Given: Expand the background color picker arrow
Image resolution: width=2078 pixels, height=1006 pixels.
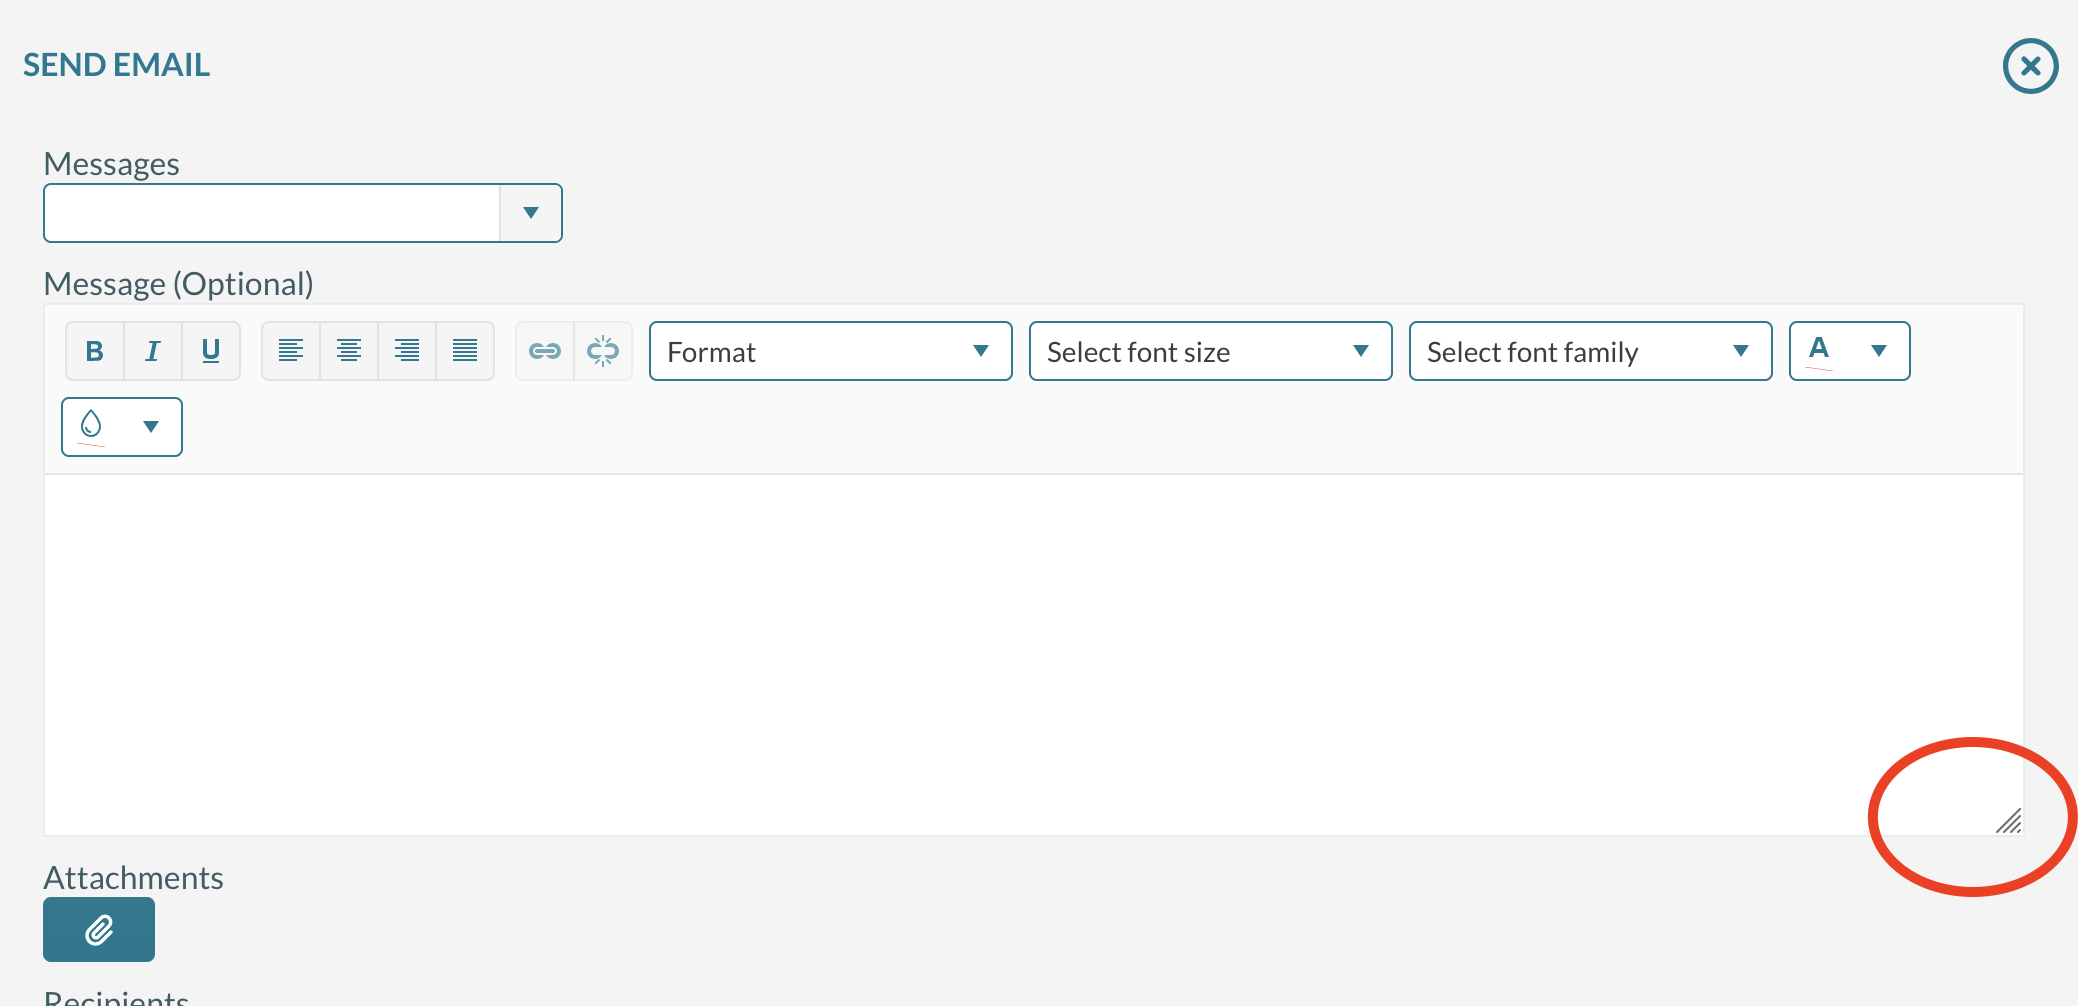Looking at the screenshot, I should coord(151,427).
